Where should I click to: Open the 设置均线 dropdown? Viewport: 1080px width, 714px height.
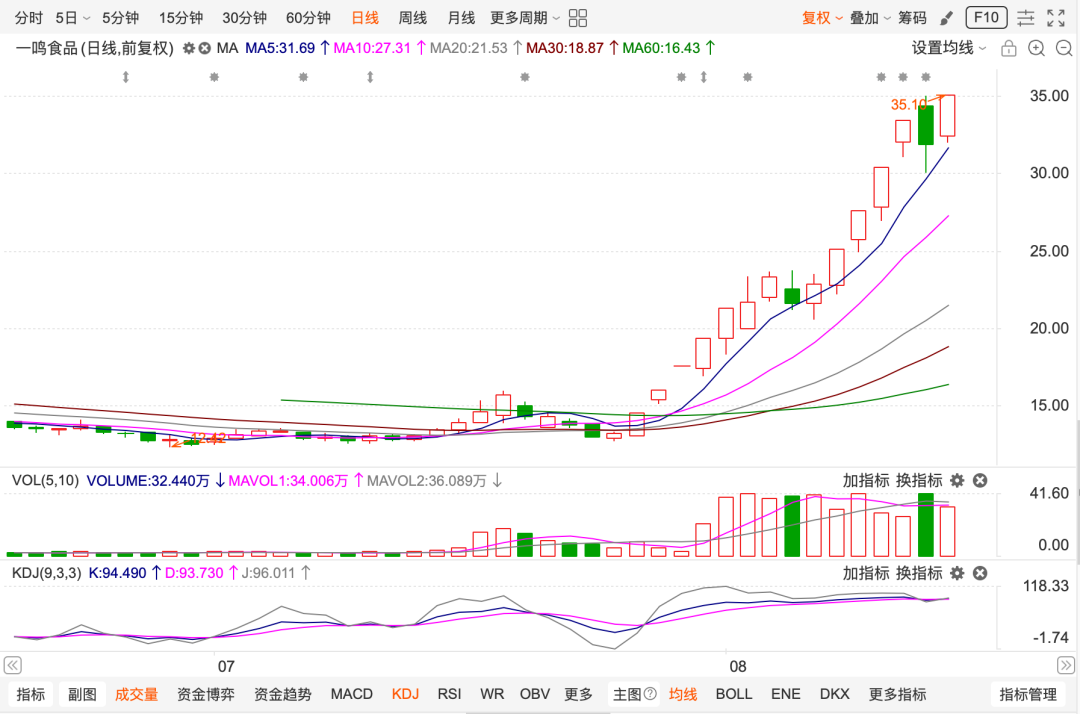[x=949, y=48]
